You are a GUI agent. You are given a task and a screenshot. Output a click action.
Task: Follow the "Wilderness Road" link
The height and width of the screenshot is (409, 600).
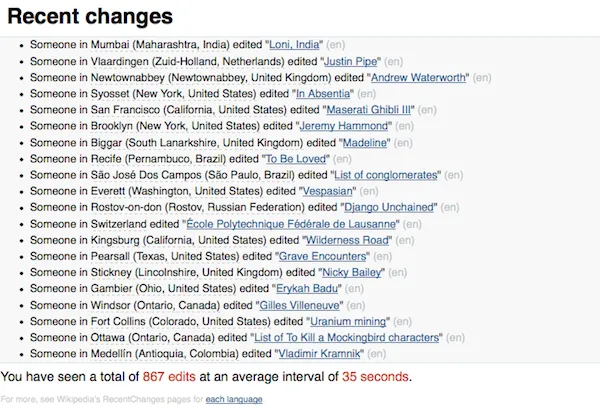coord(347,240)
